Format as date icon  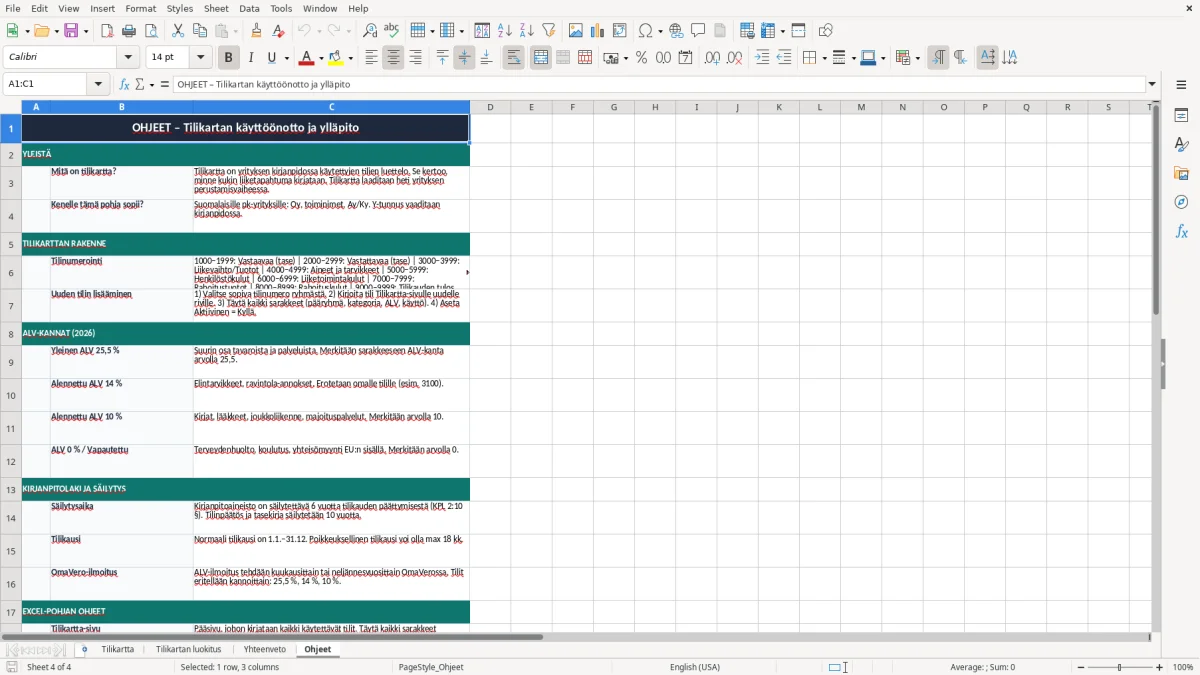point(686,58)
